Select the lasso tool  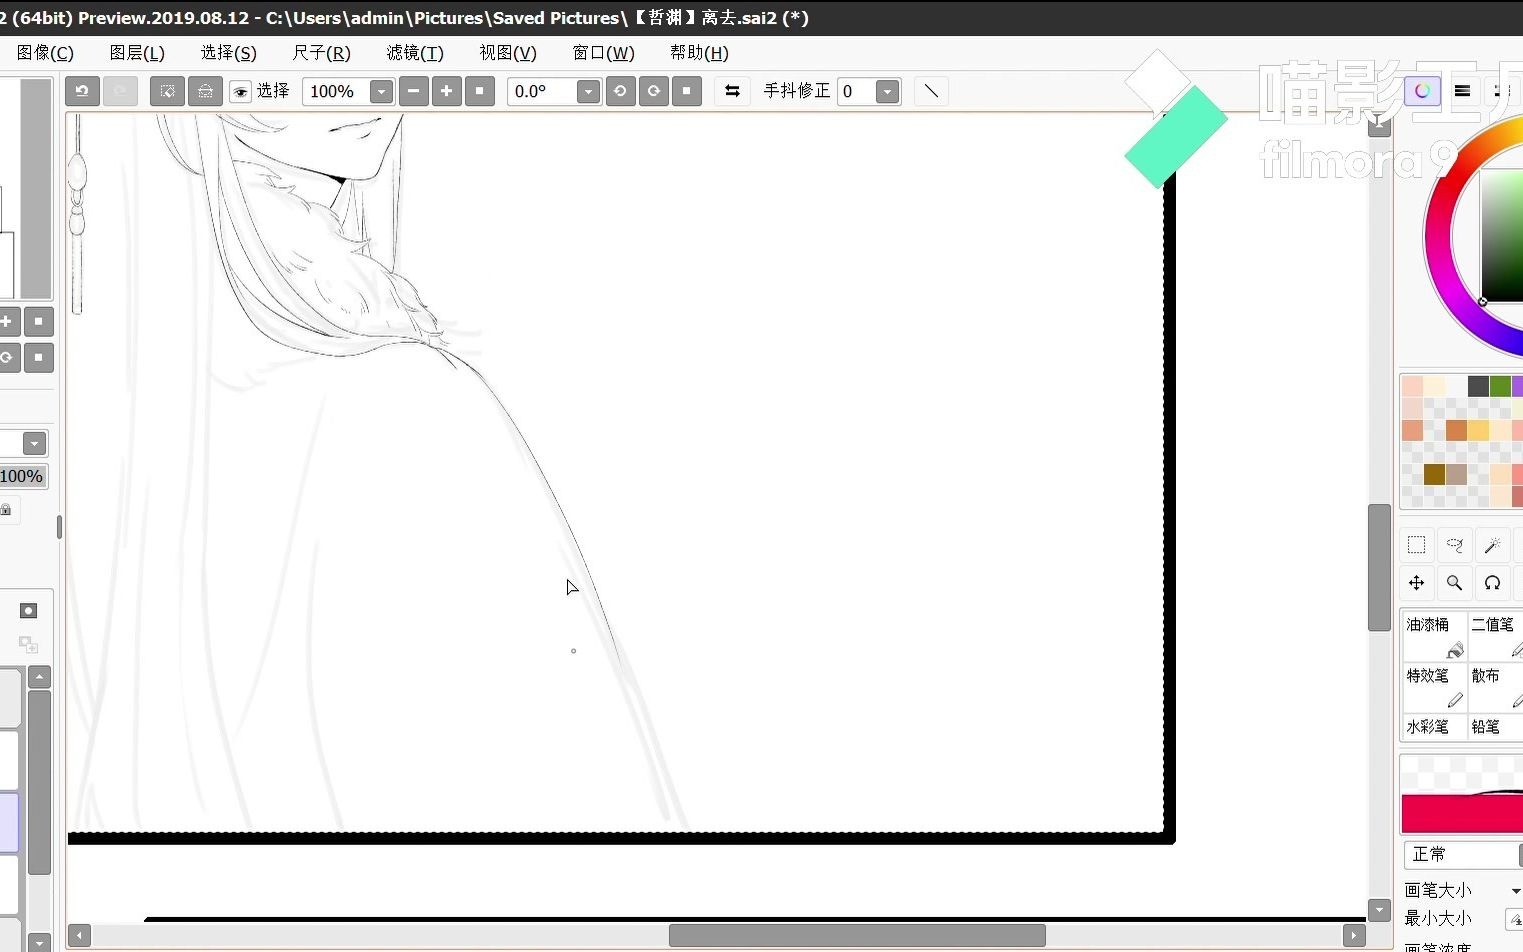pyautogui.click(x=1454, y=545)
